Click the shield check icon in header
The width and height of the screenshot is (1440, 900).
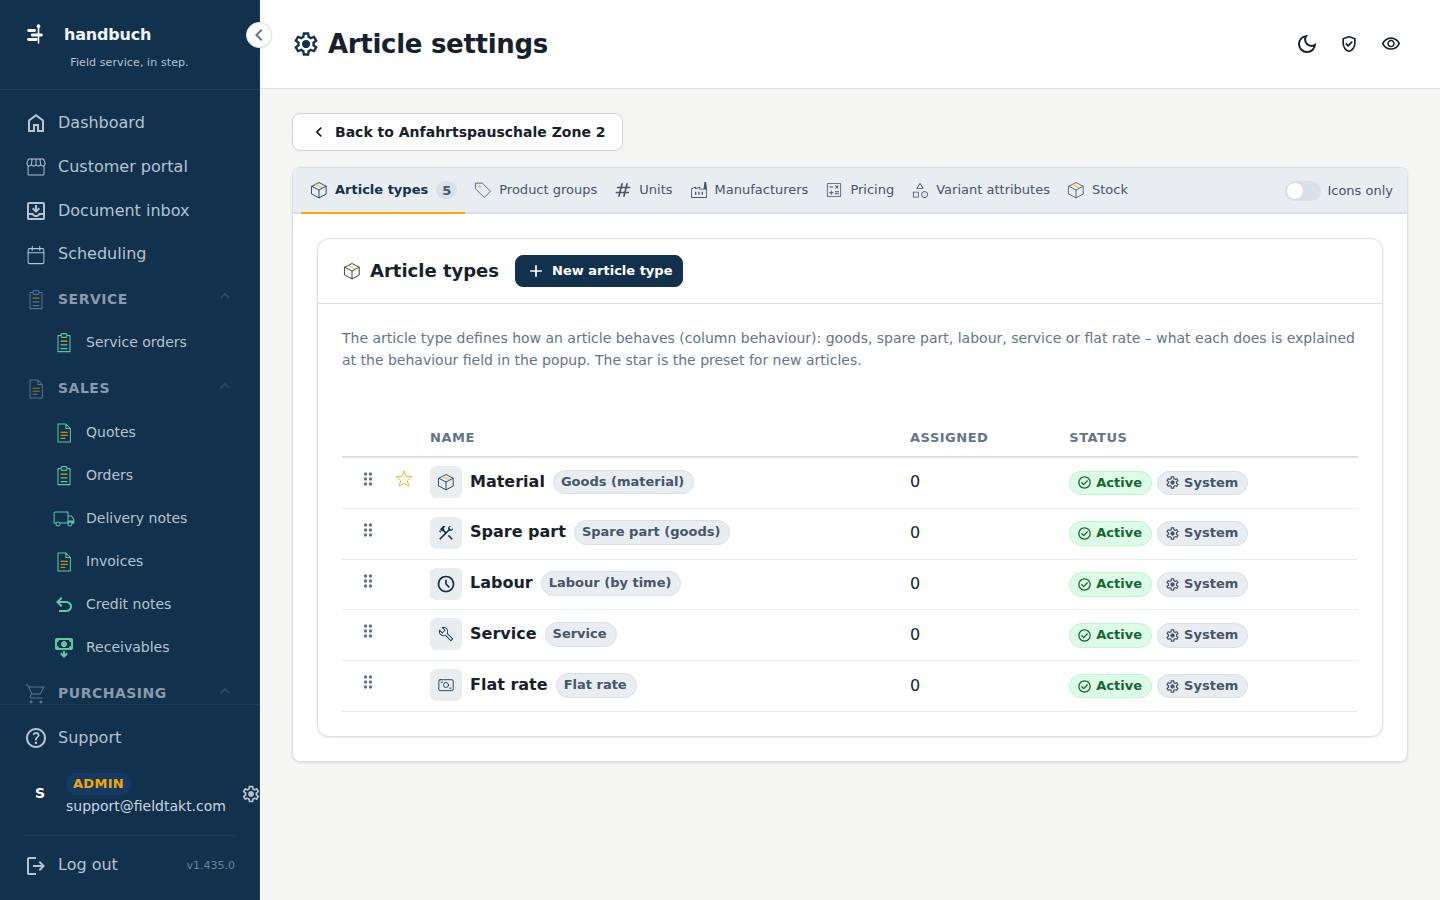[x=1349, y=44]
